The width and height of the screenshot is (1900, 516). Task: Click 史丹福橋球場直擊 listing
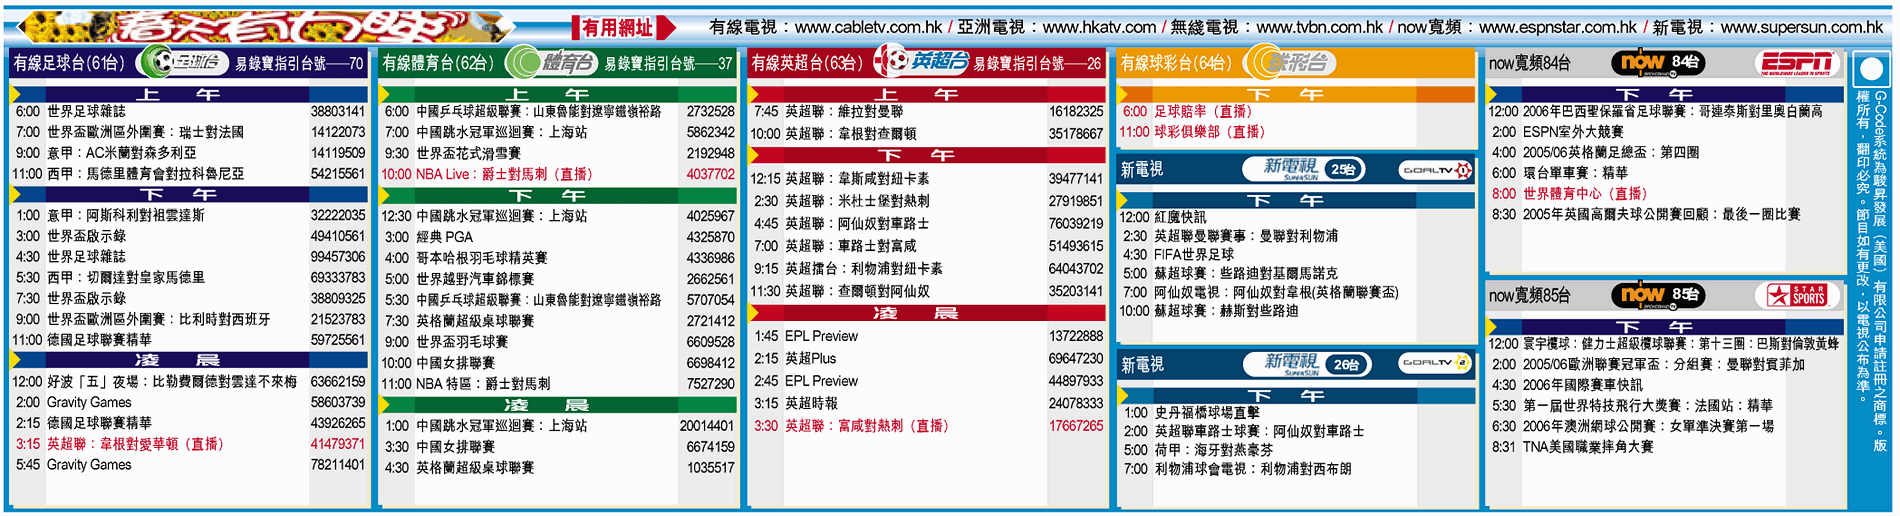coord(1207,412)
